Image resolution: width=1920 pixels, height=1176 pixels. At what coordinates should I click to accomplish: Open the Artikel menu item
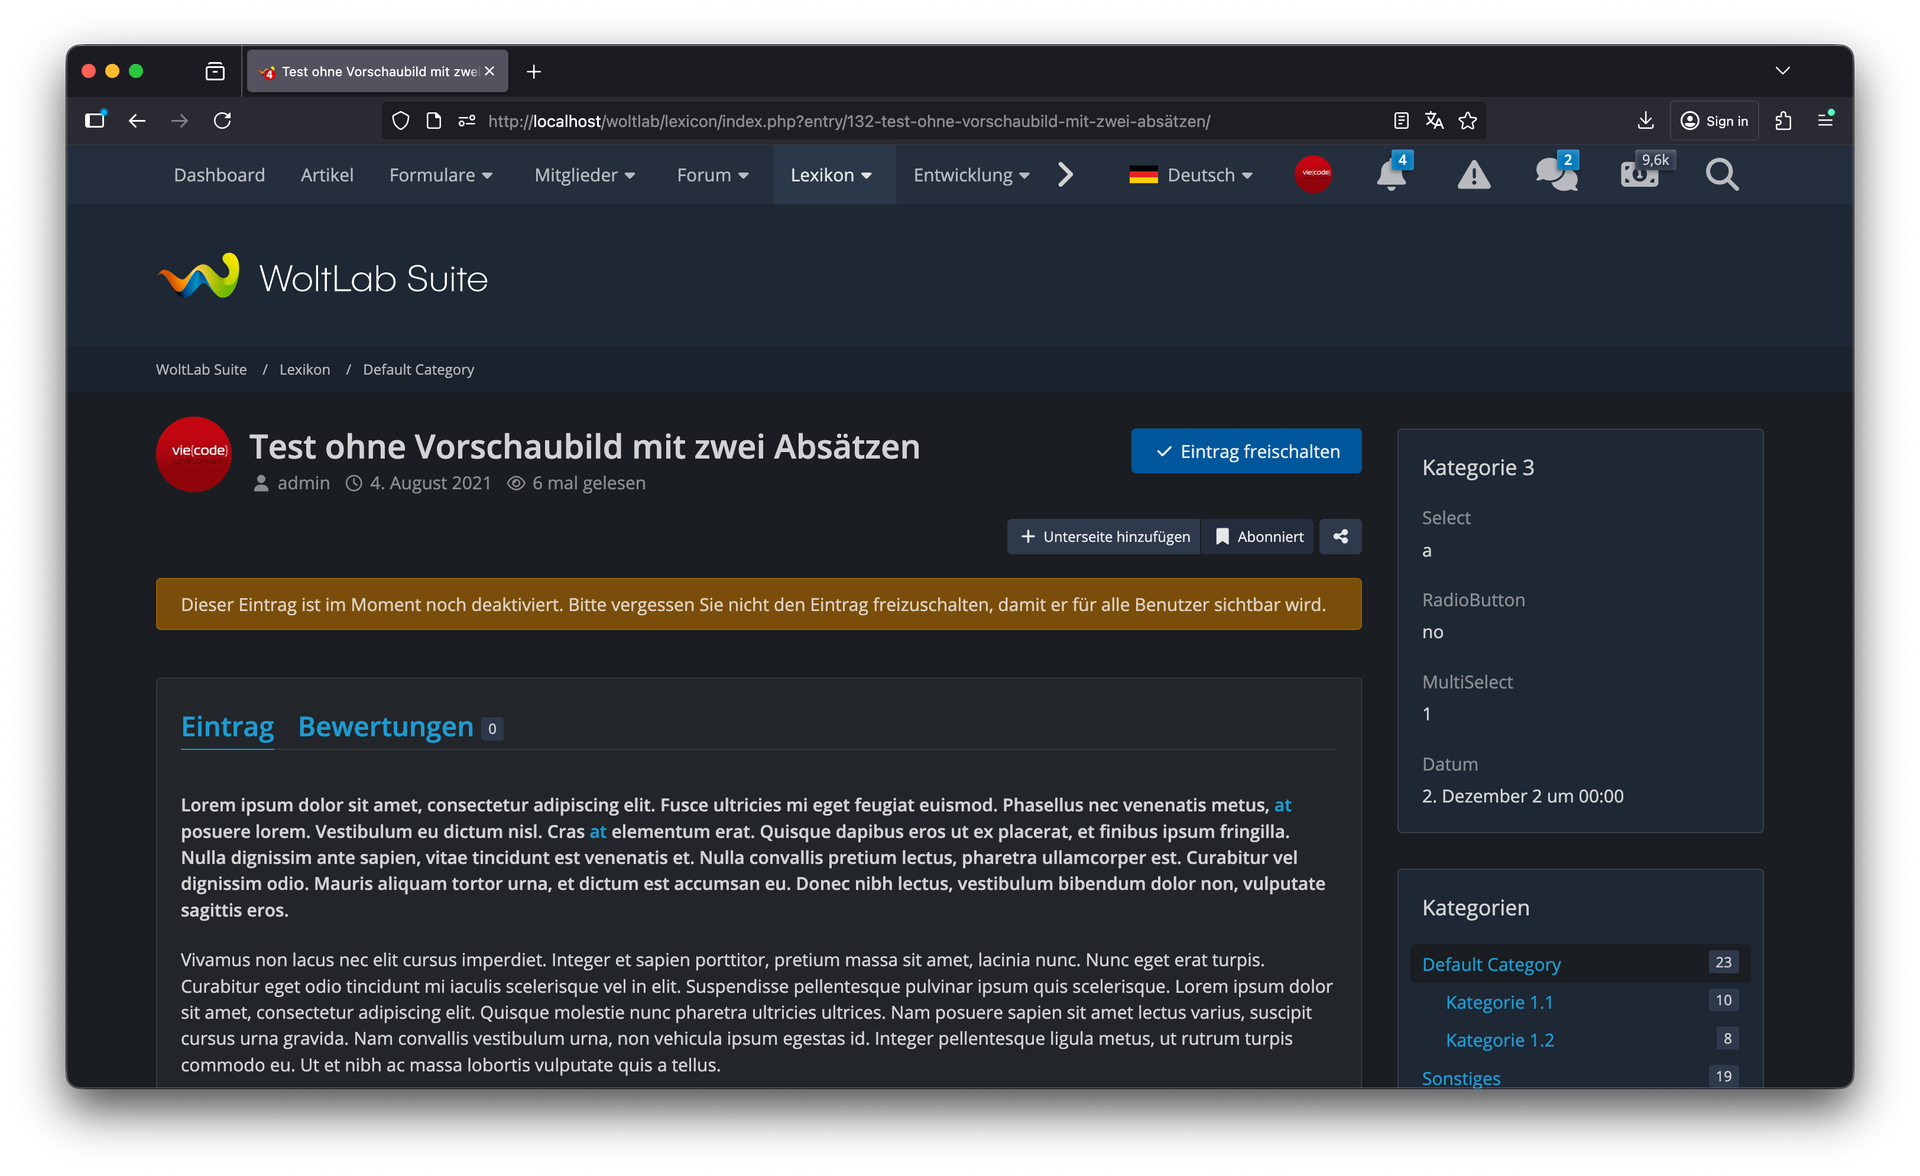coord(327,175)
